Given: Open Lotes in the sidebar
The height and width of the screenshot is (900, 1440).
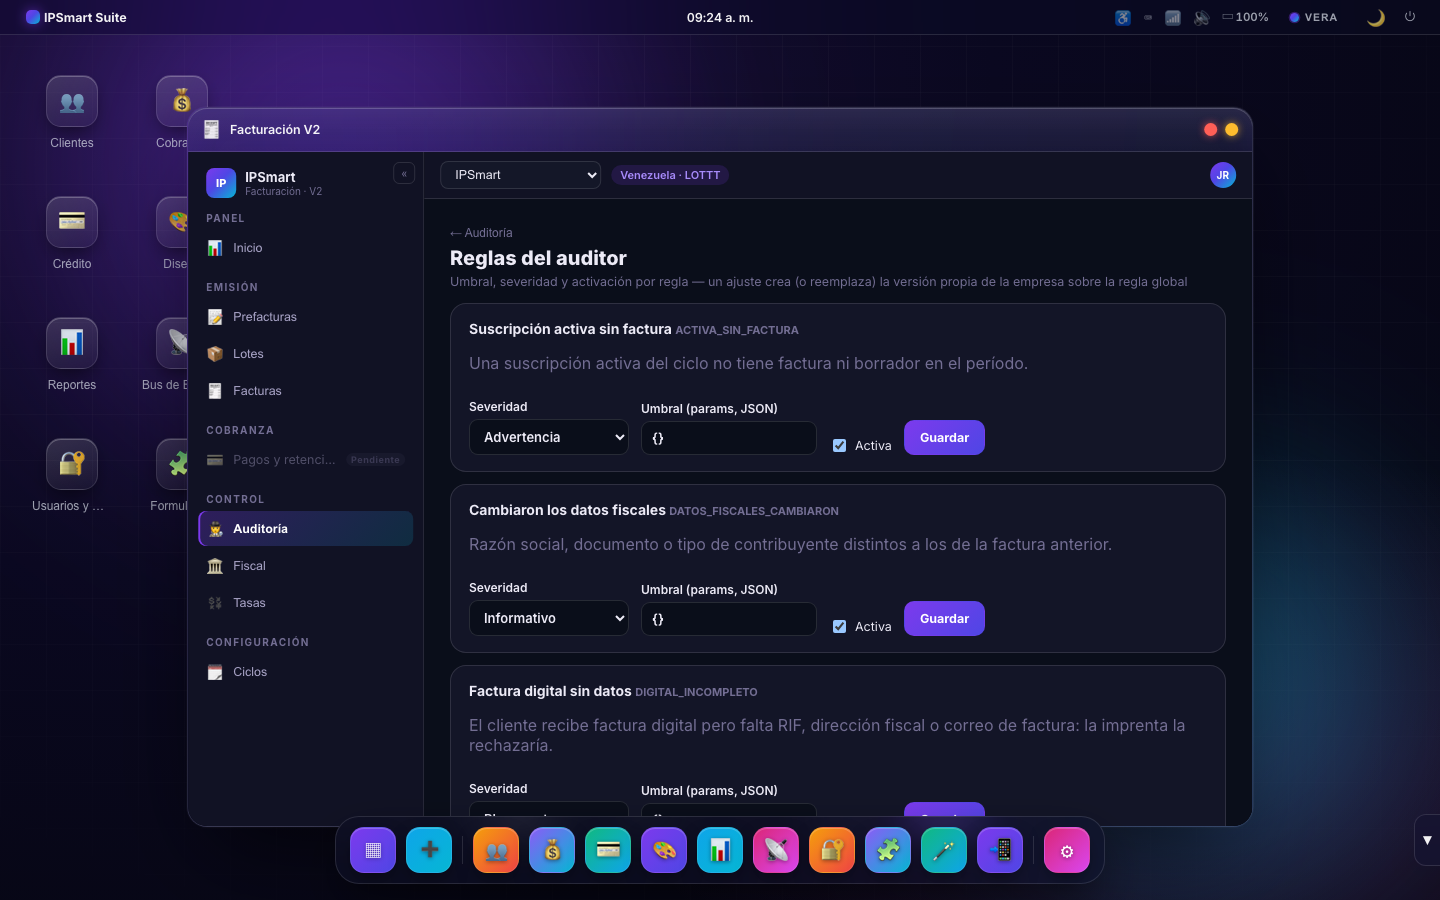Looking at the screenshot, I should tap(306, 354).
